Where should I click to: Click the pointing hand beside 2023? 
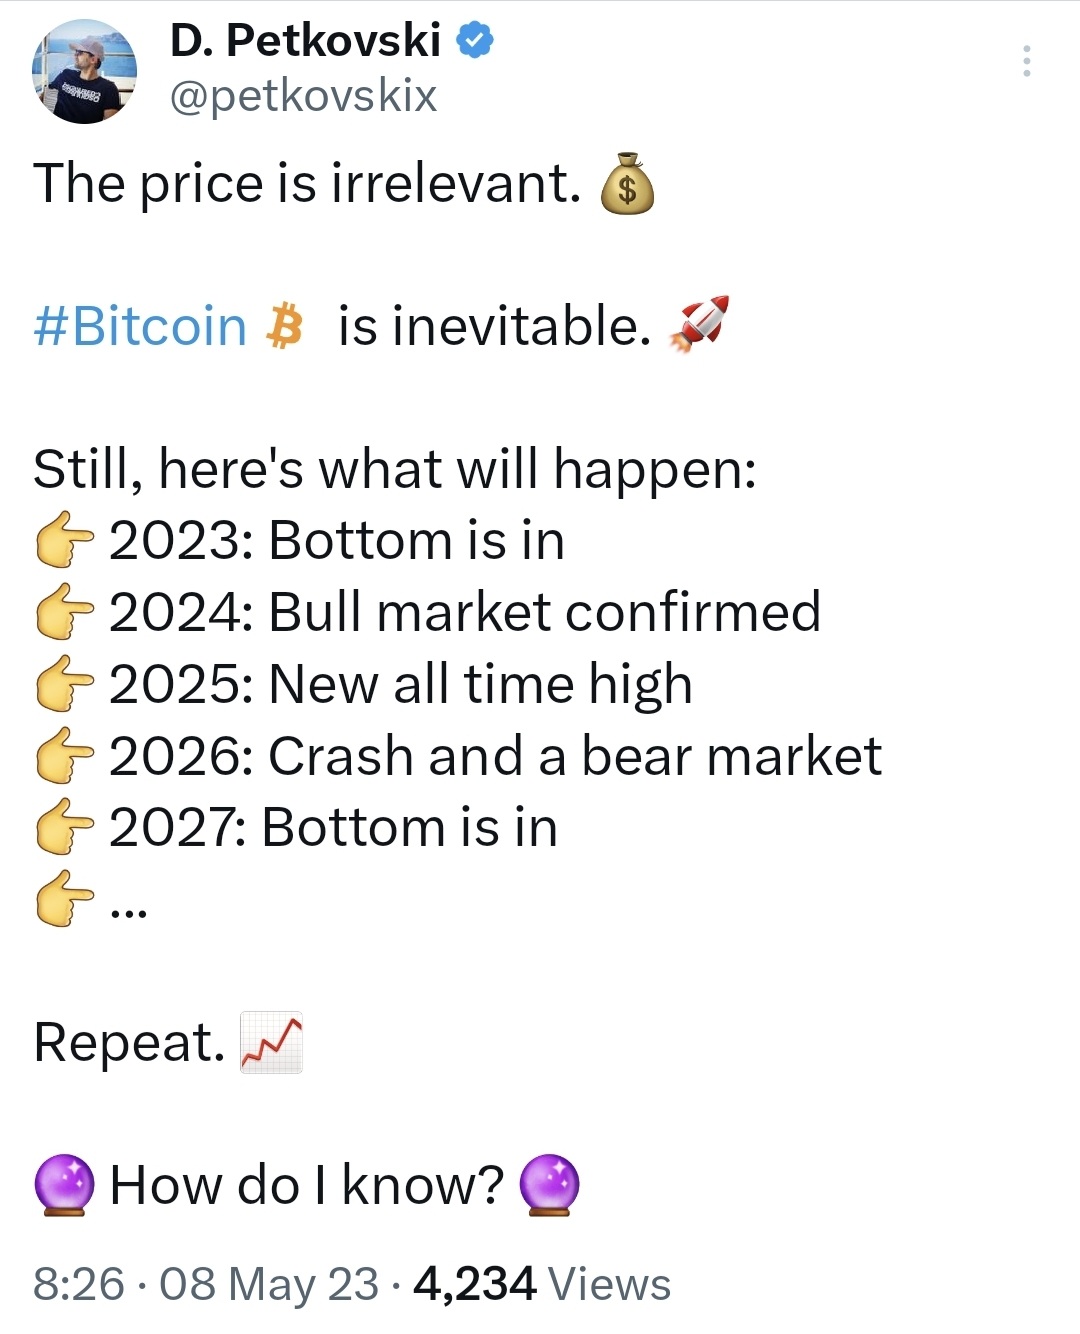[65, 541]
